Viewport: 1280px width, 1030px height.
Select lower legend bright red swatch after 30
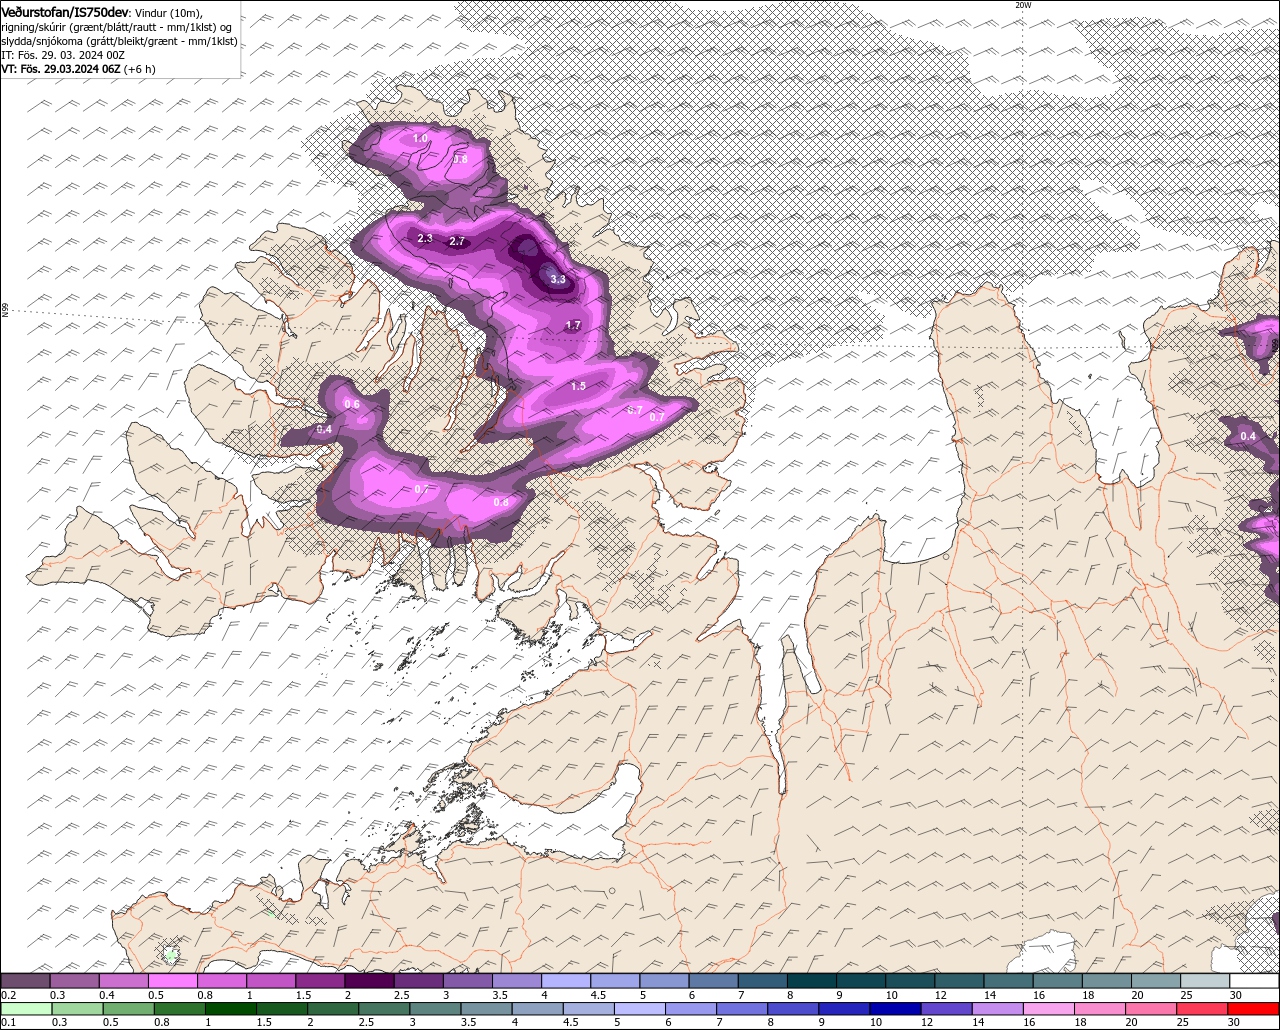(x=1254, y=1009)
